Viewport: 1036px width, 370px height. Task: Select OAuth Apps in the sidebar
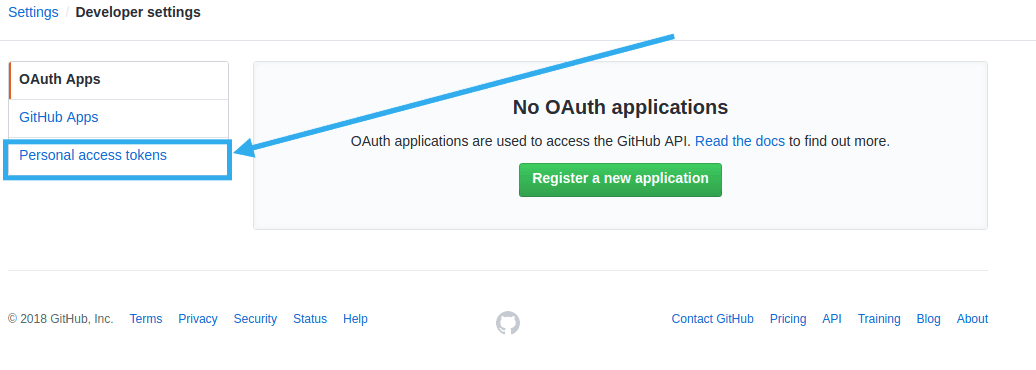(119, 80)
